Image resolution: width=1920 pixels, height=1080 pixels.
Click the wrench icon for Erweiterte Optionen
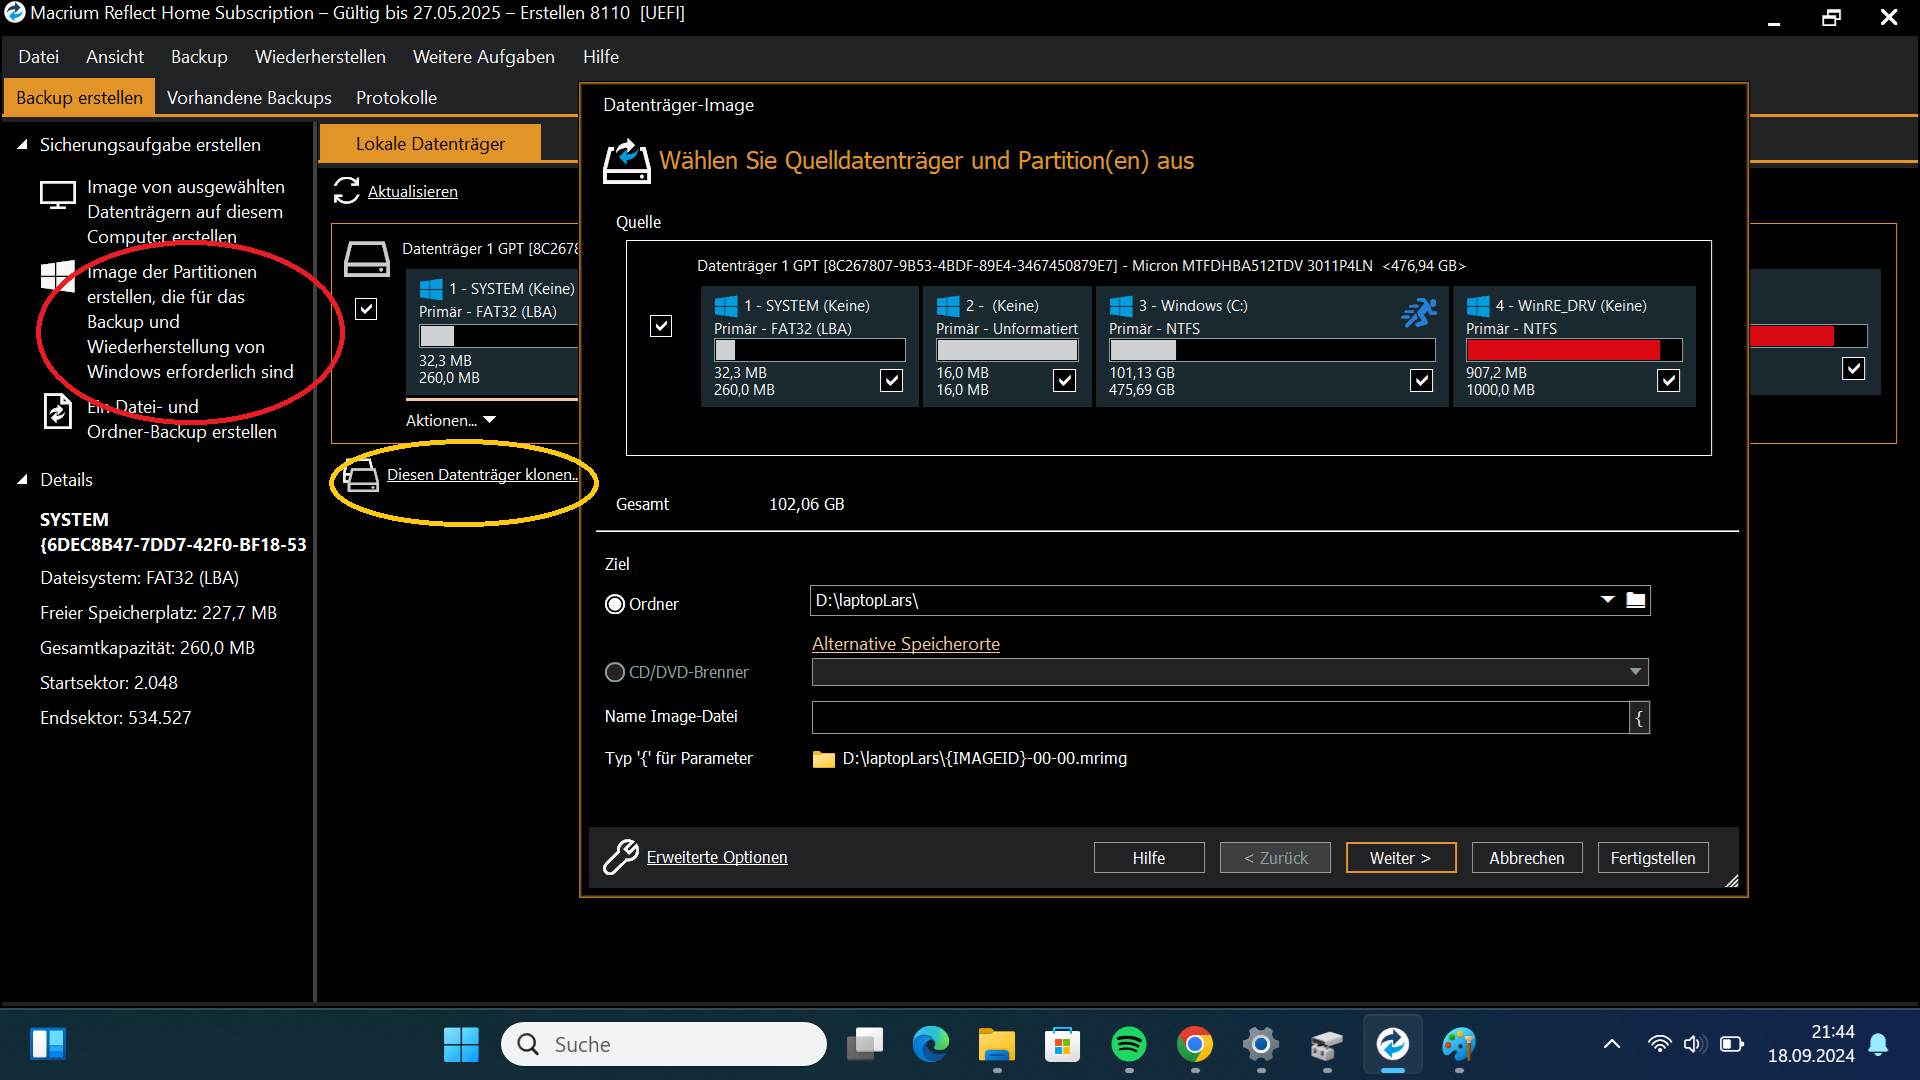click(x=620, y=857)
